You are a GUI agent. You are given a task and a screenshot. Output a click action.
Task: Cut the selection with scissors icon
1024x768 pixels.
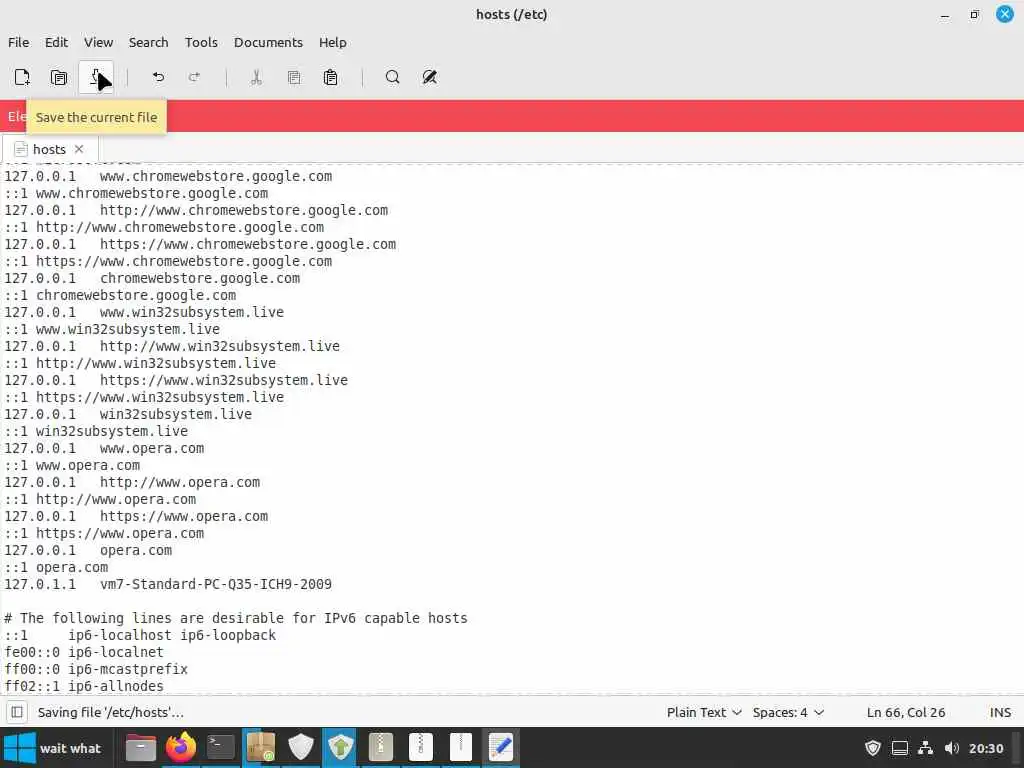click(256, 77)
